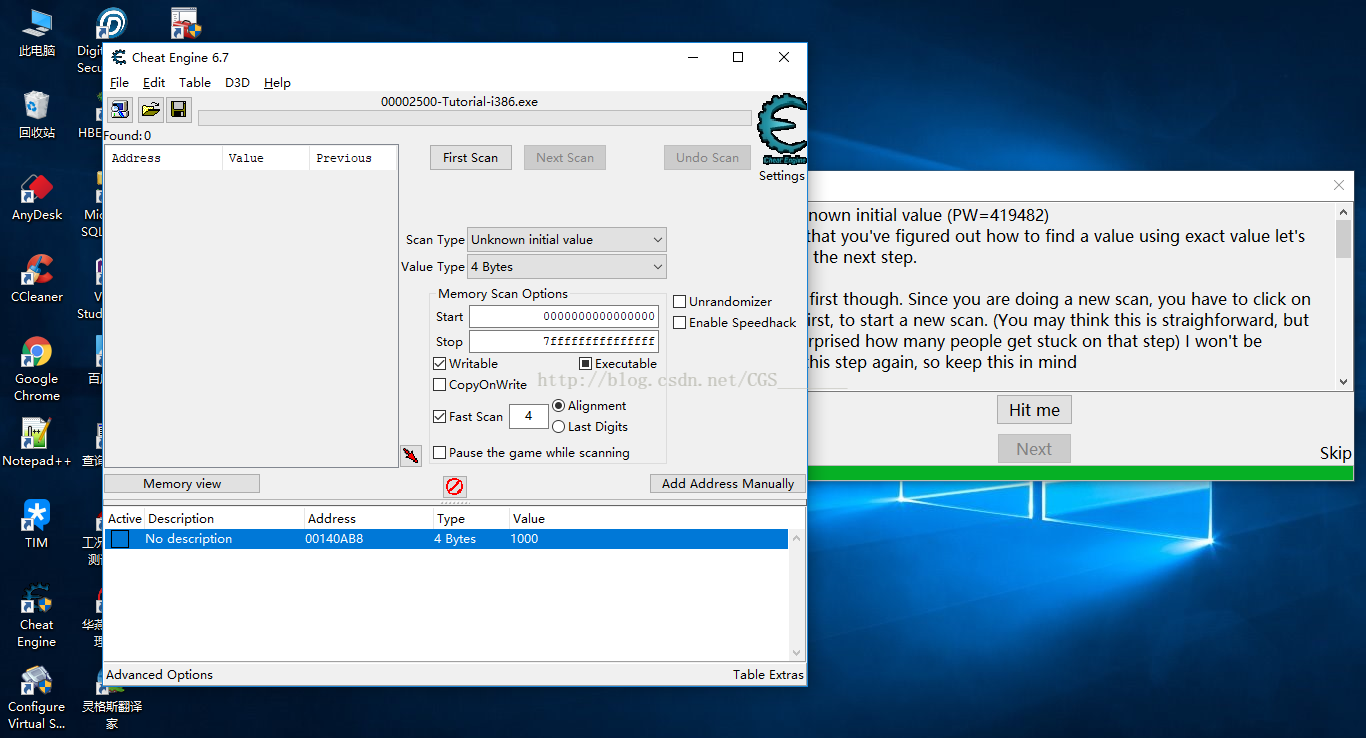The image size is (1366, 738).
Task: Open the Value Type dropdown
Action: tap(566, 267)
